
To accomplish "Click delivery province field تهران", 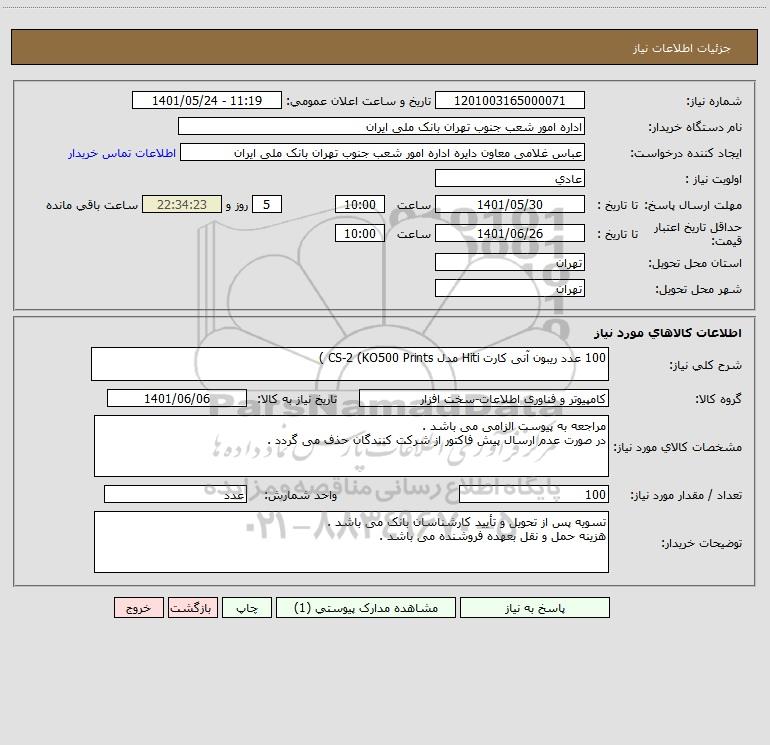I will tap(510, 262).
